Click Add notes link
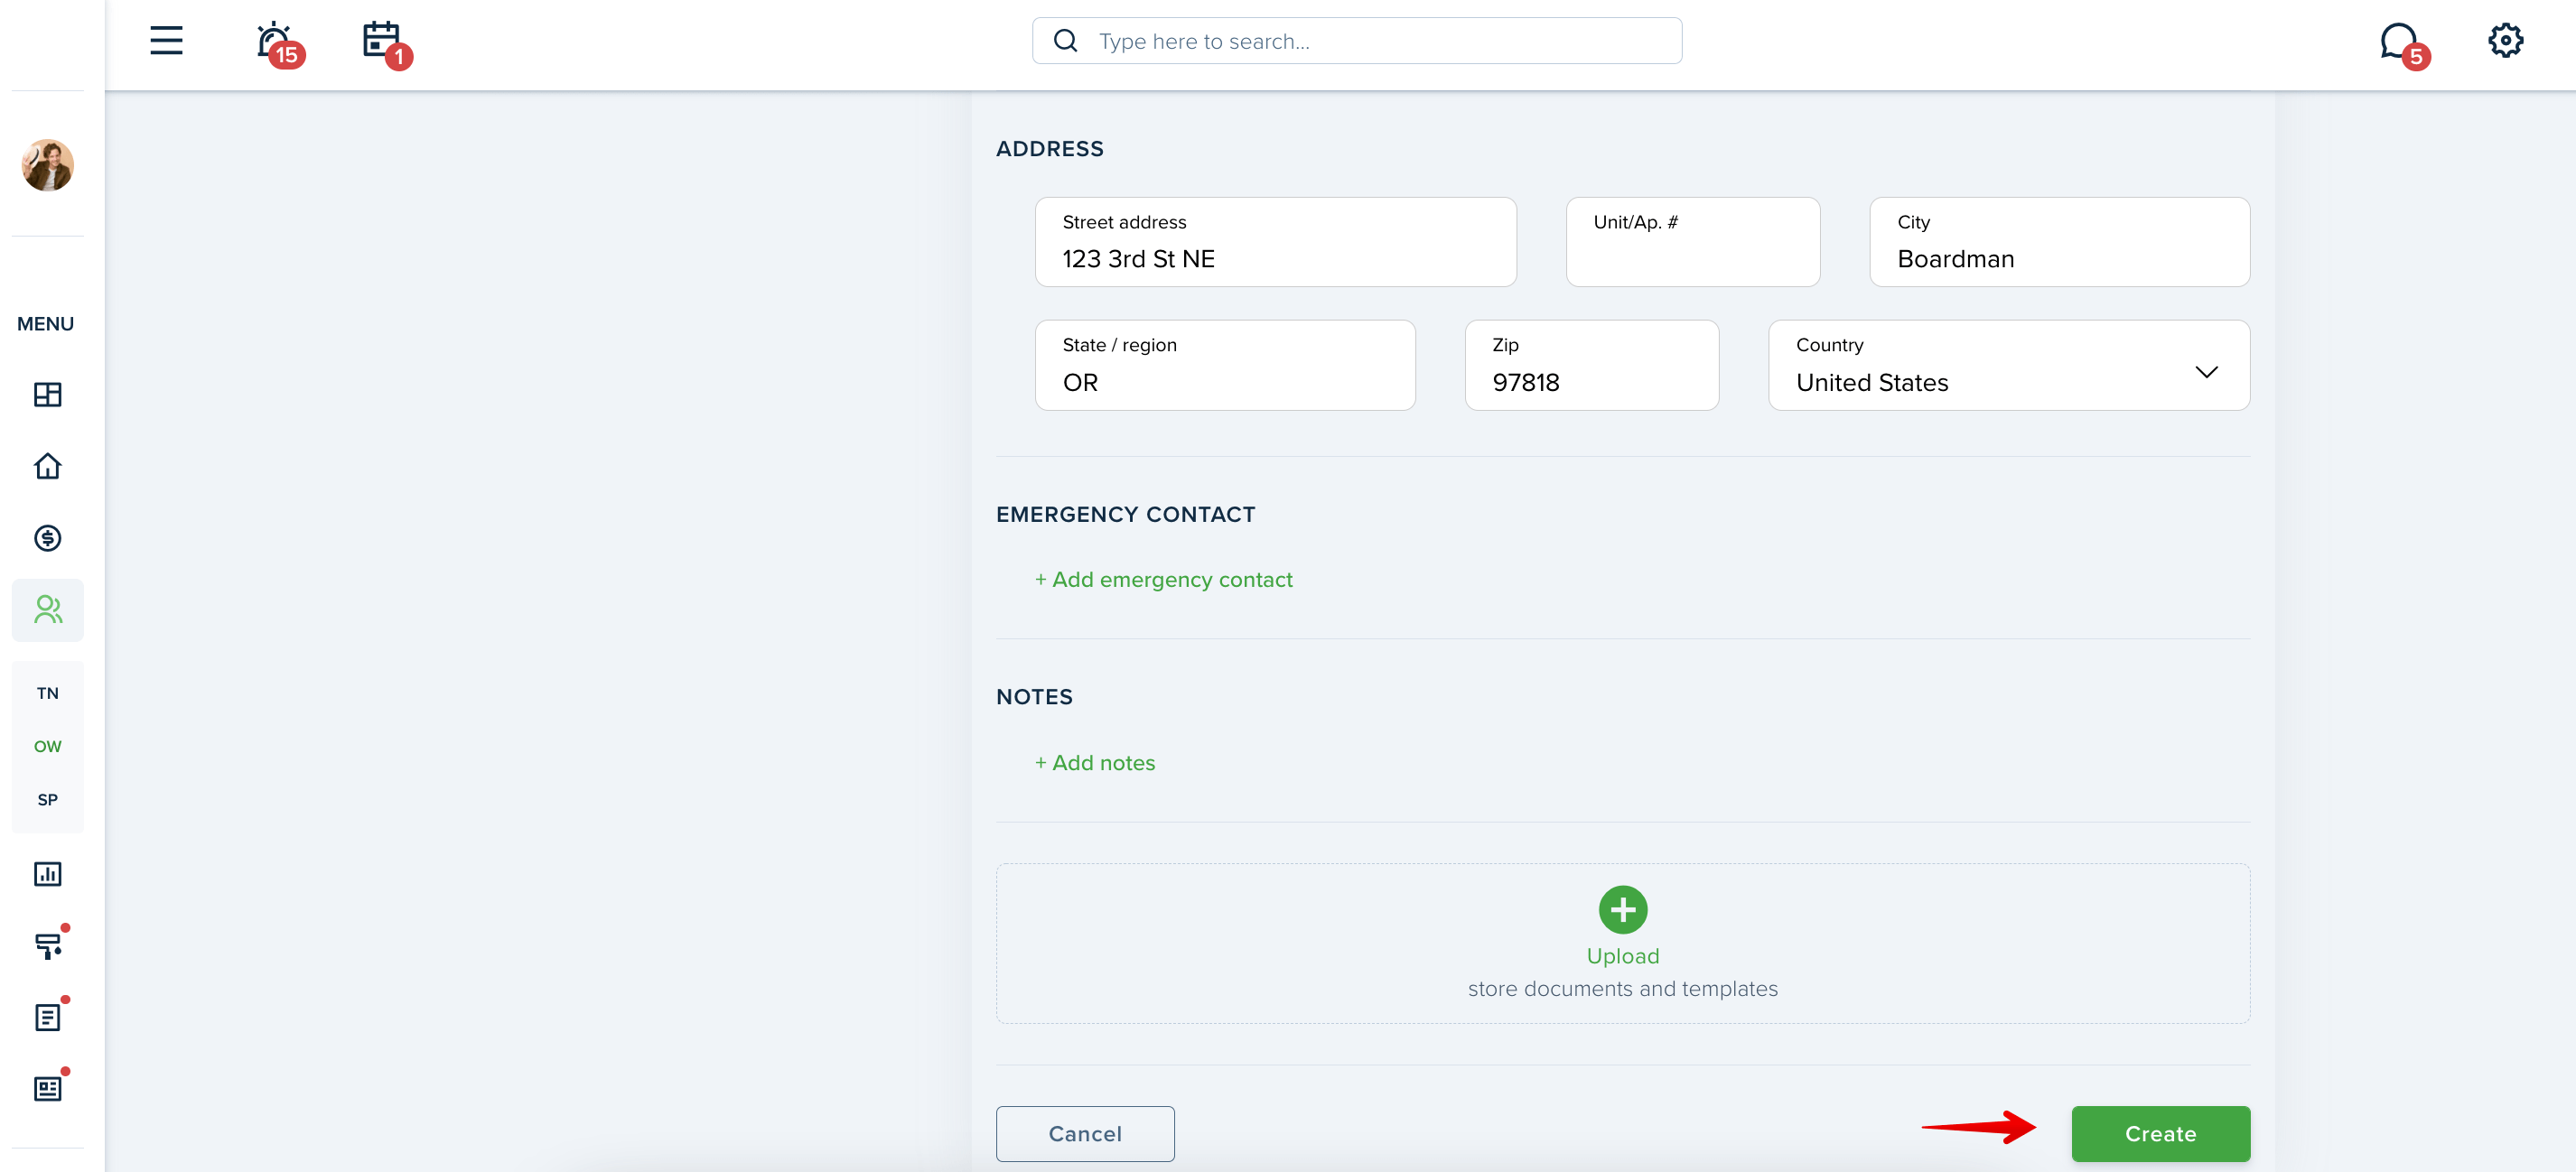Image resolution: width=2576 pixels, height=1172 pixels. coord(1095,763)
